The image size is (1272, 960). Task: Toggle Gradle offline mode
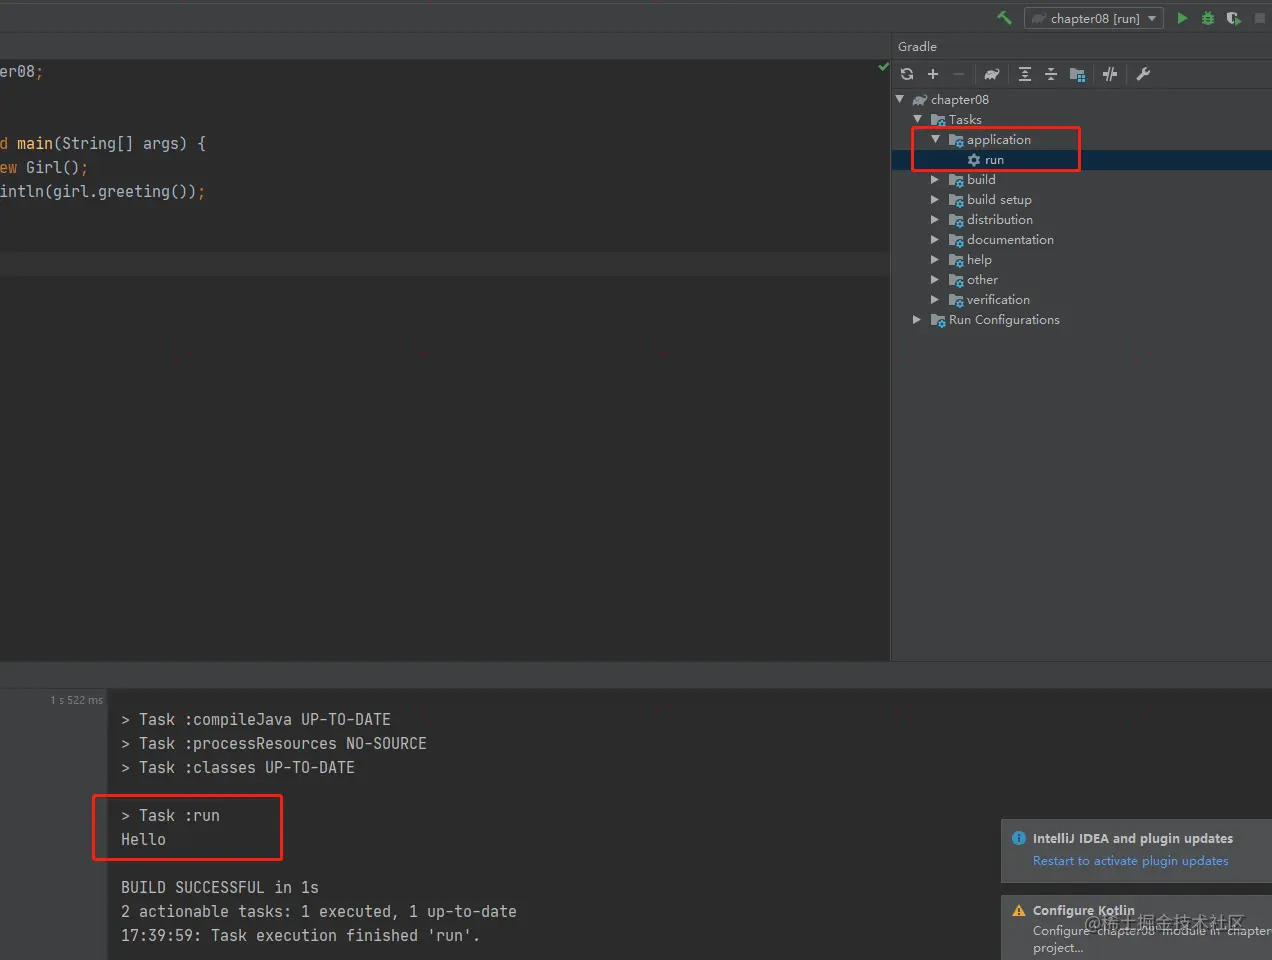point(1110,74)
